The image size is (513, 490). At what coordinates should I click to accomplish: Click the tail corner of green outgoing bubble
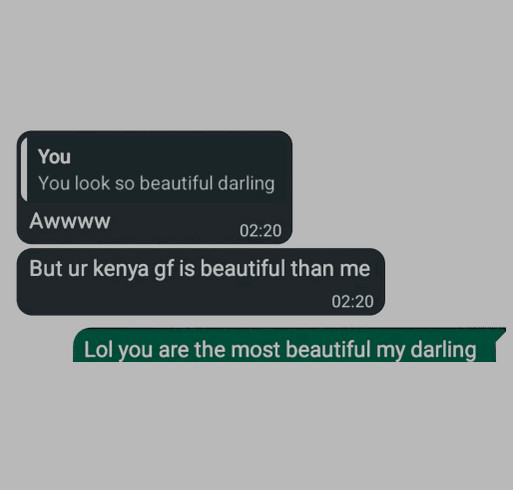(x=501, y=334)
